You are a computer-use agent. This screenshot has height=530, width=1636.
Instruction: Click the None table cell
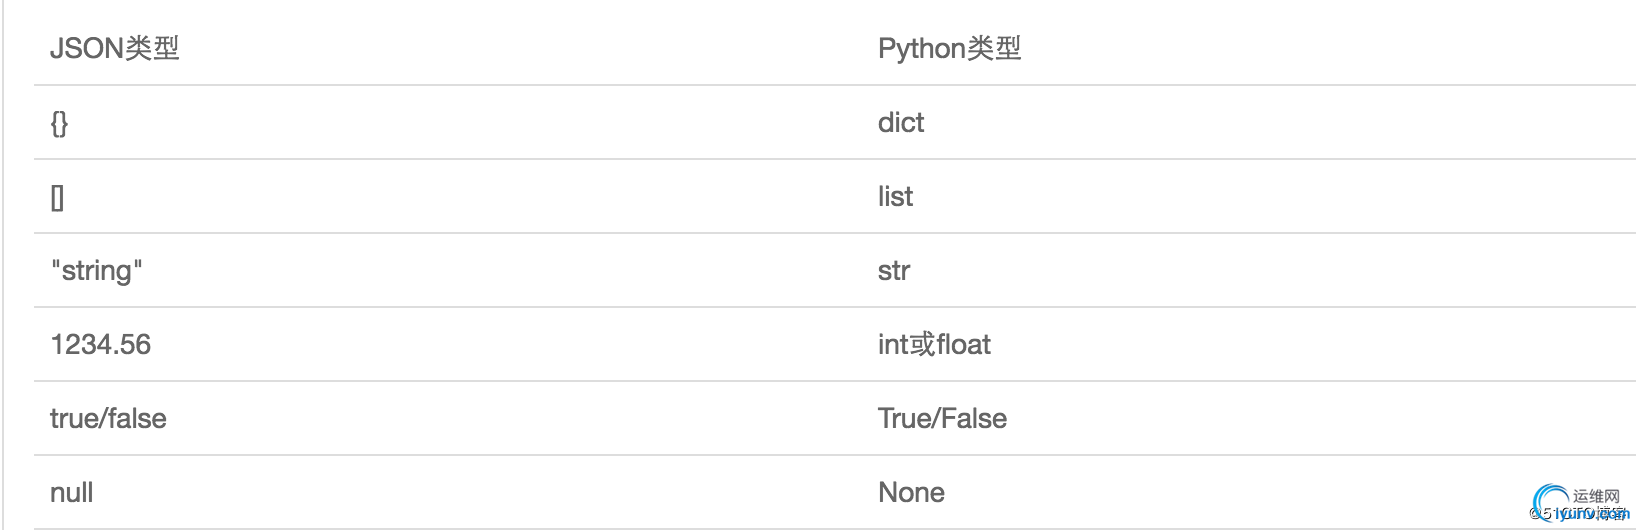[911, 492]
